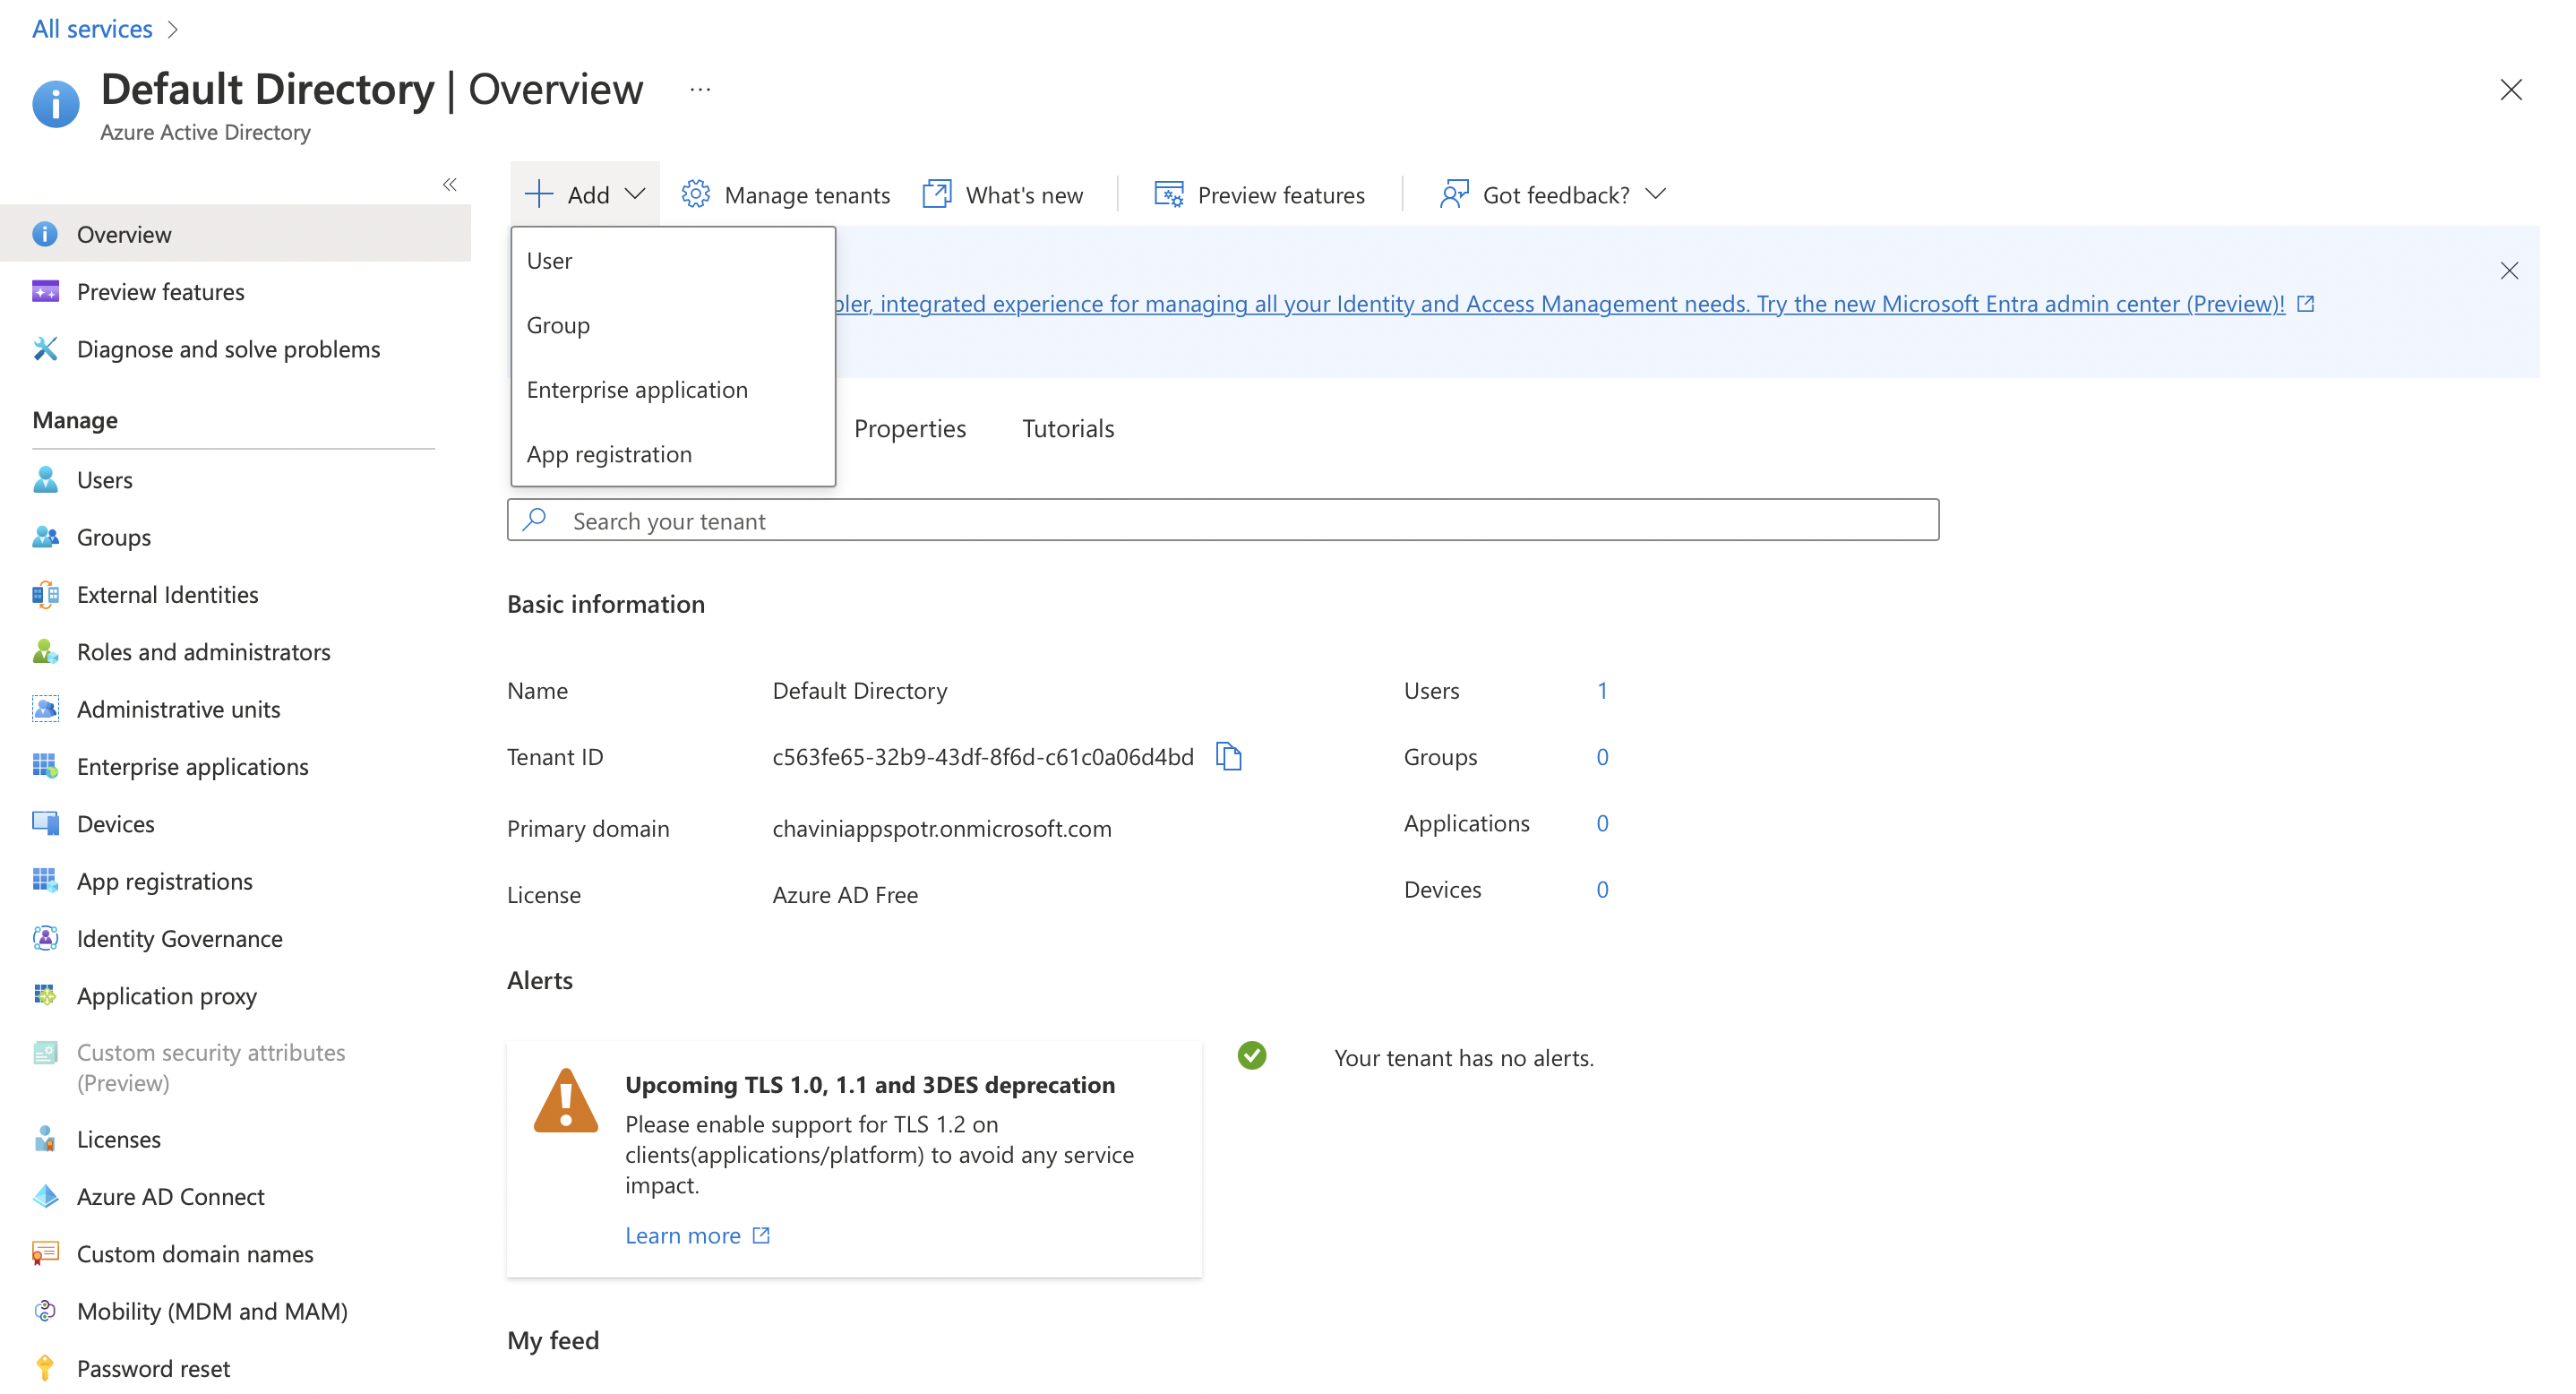Click the Users icon in sidebar

pyautogui.click(x=45, y=479)
